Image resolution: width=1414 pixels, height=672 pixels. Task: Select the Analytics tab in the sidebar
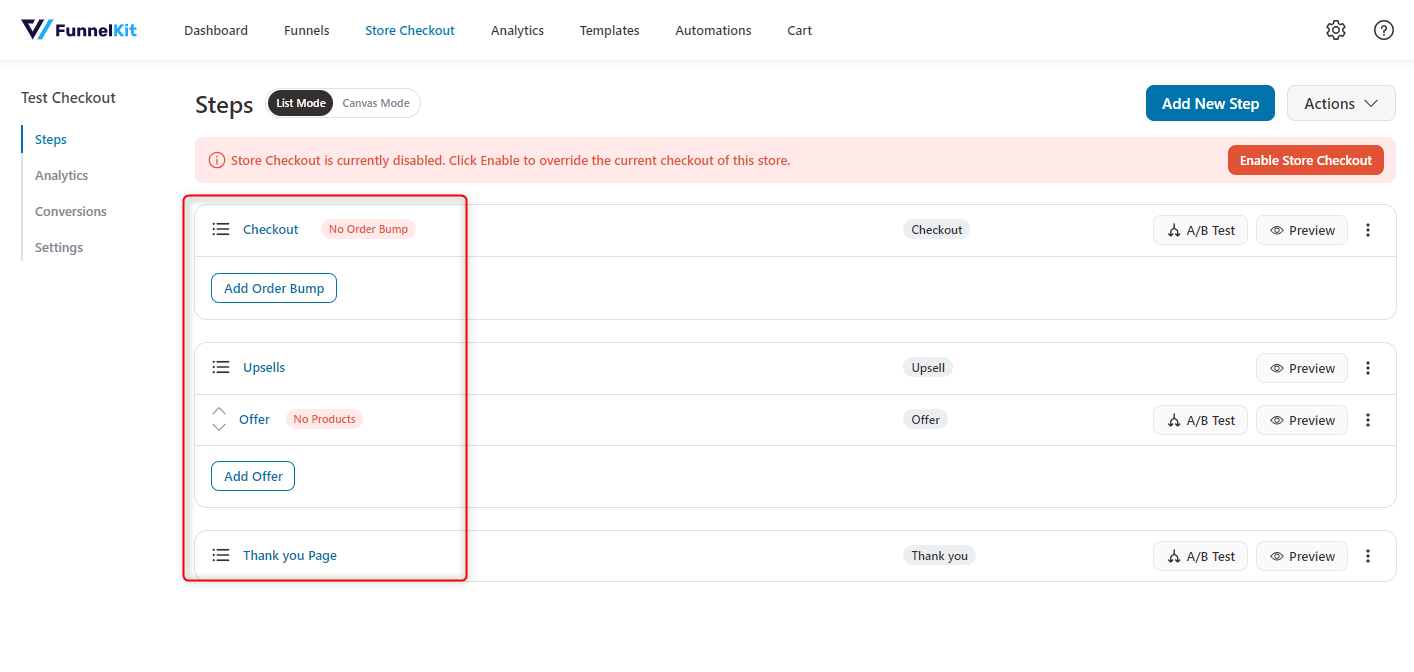[62, 175]
